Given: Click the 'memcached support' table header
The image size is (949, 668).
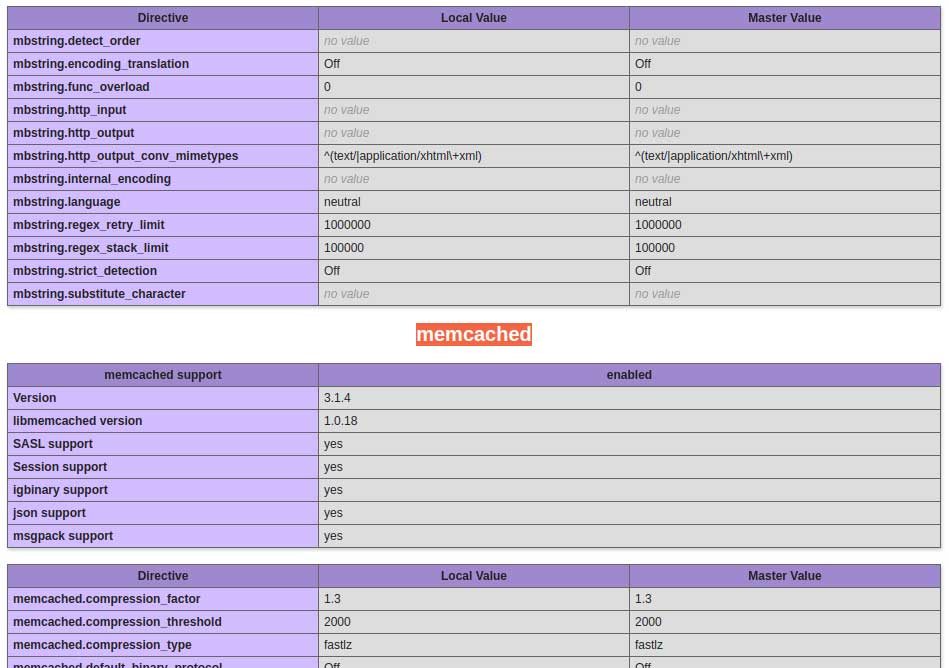Looking at the screenshot, I should 163,375.
